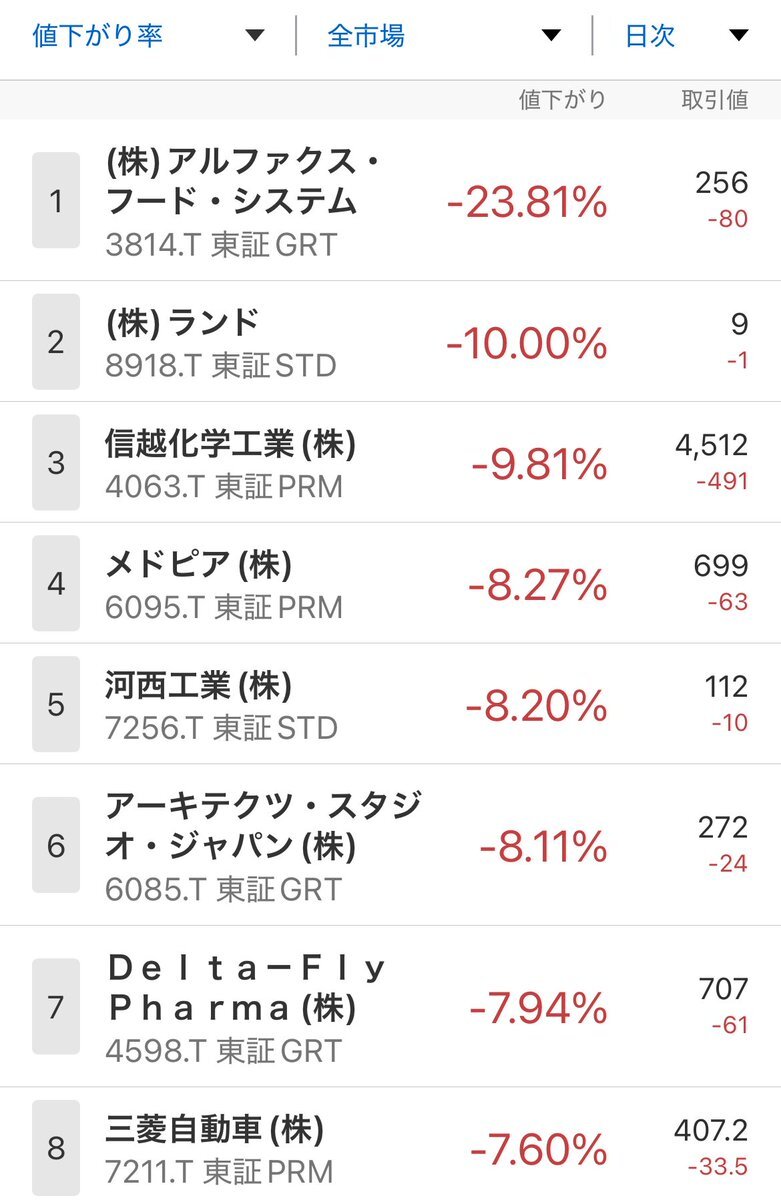781x1200 pixels.
Task: Open (株)ランド stock page
Action: [x=390, y=342]
